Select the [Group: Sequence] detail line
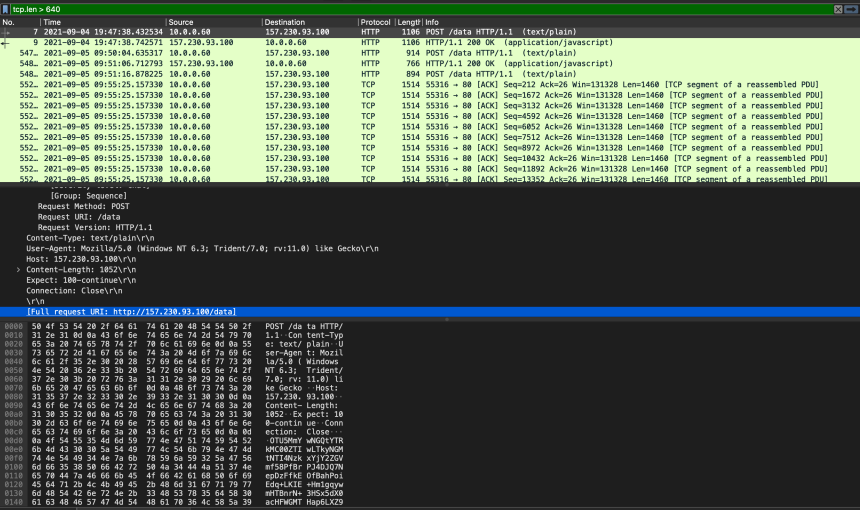Viewport: 860px width, 510px height. [x=89, y=196]
